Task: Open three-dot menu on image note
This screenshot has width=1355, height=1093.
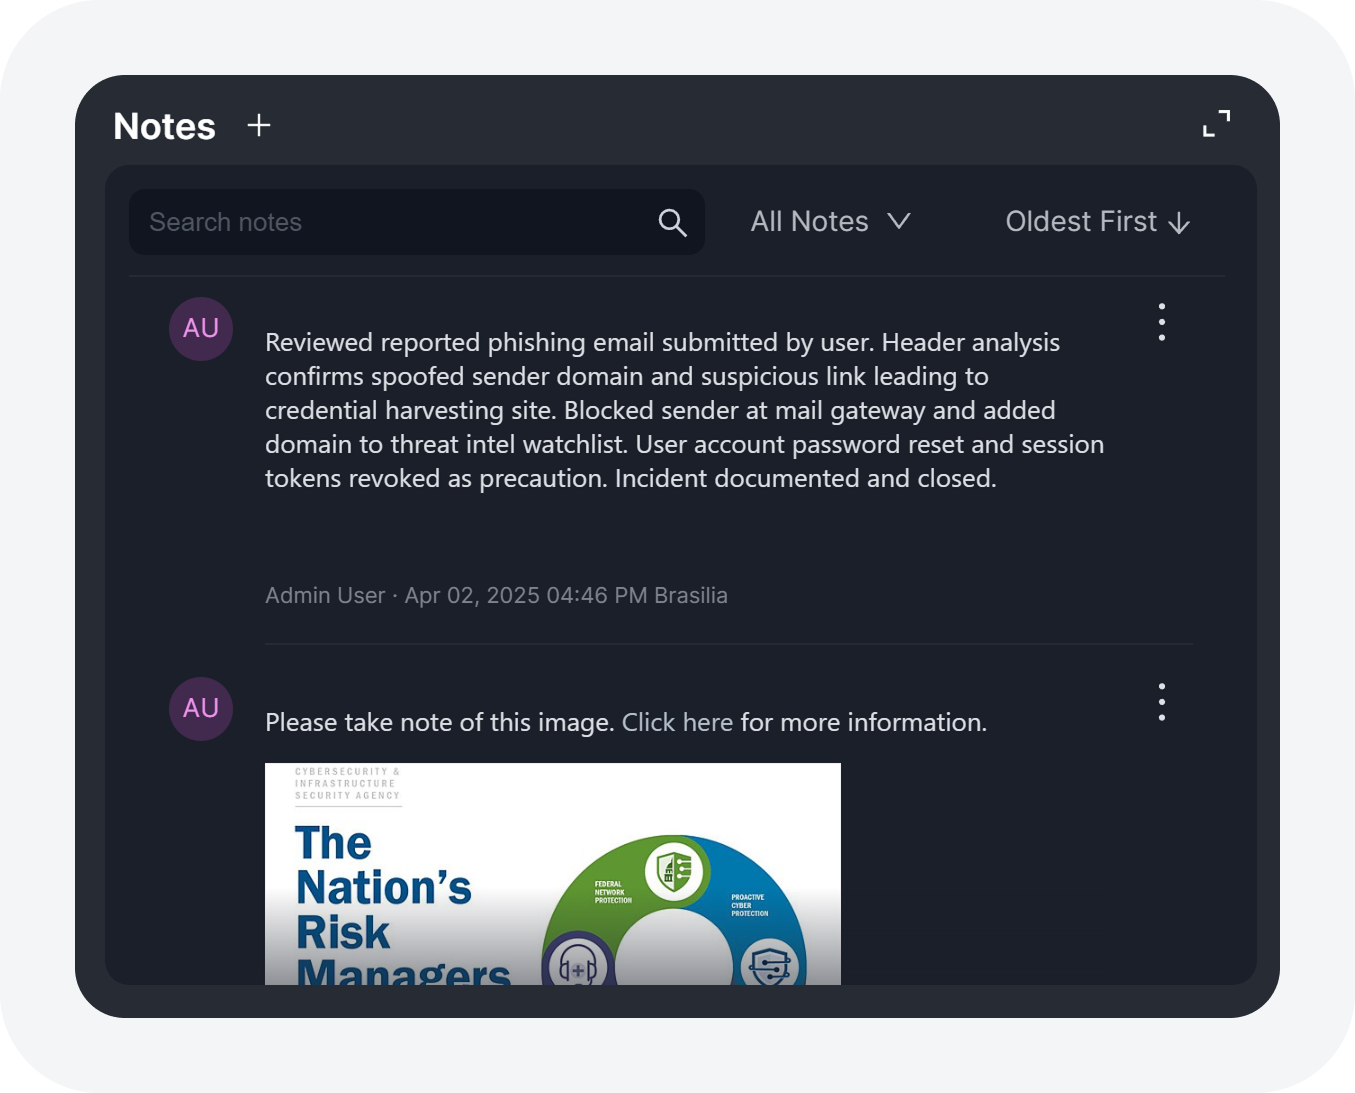Action: click(x=1161, y=702)
